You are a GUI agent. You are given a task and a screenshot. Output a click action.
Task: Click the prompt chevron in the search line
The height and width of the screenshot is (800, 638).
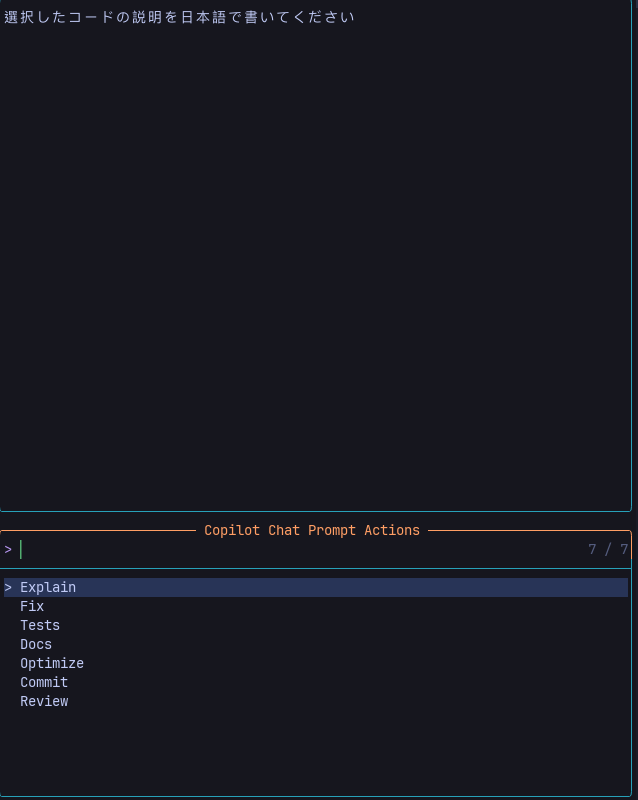pyautogui.click(x=8, y=550)
